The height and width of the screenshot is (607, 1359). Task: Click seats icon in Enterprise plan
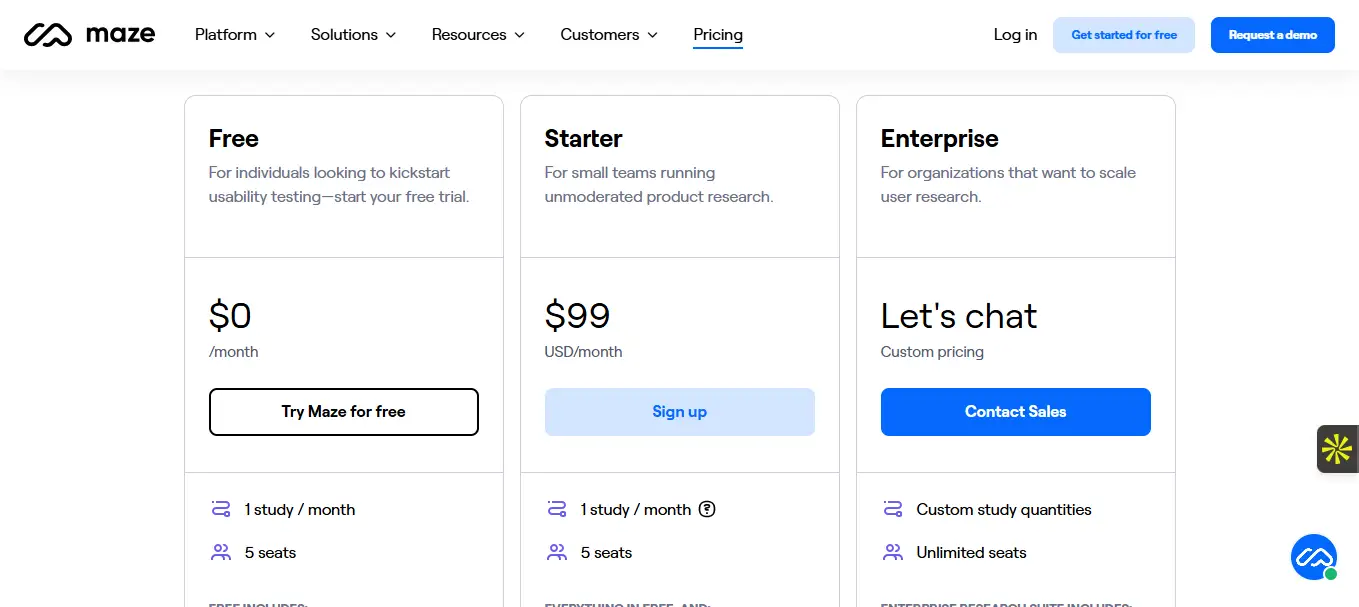point(893,552)
